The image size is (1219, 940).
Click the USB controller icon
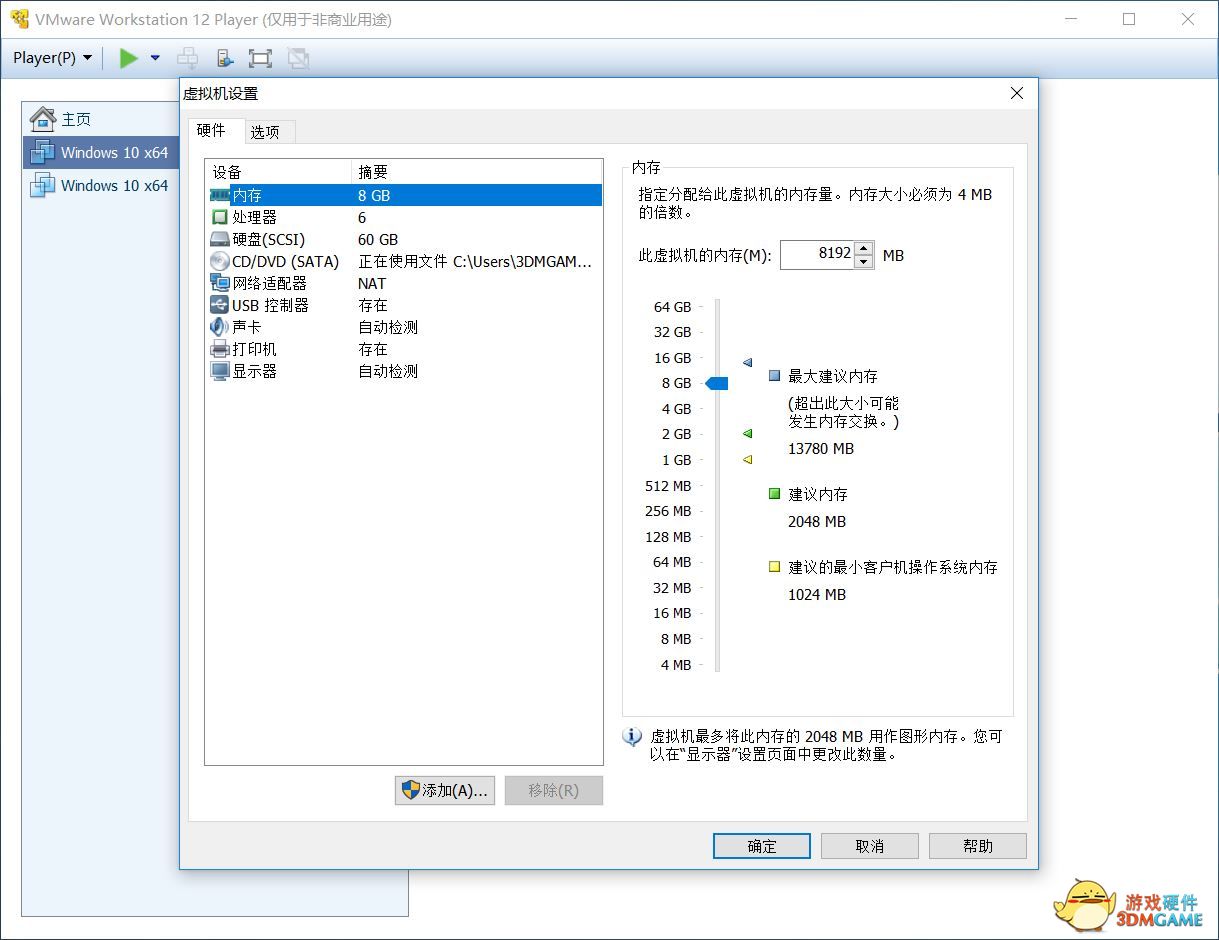(220, 305)
